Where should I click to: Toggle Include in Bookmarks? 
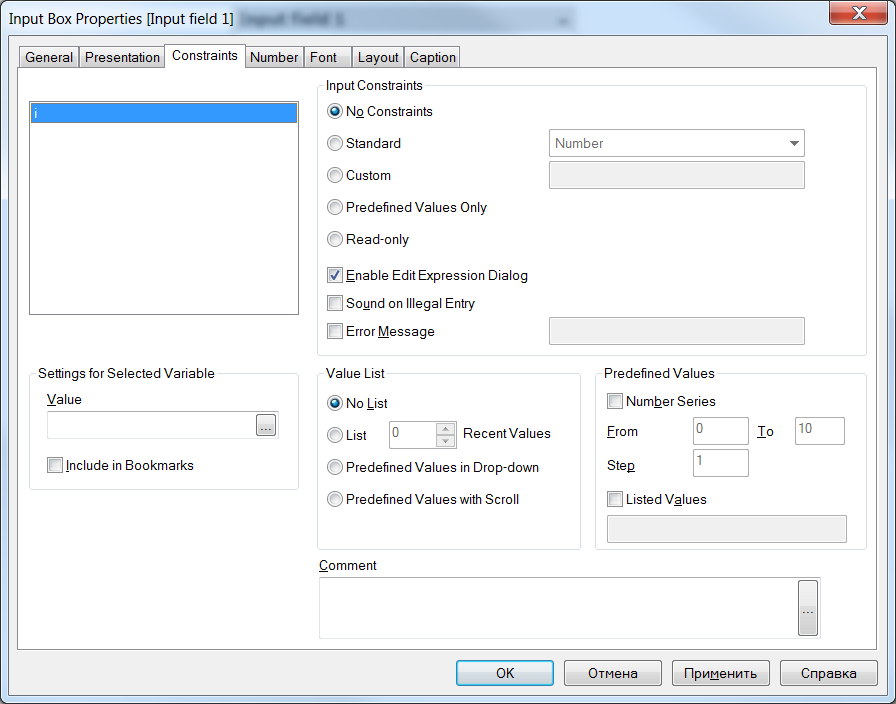55,465
